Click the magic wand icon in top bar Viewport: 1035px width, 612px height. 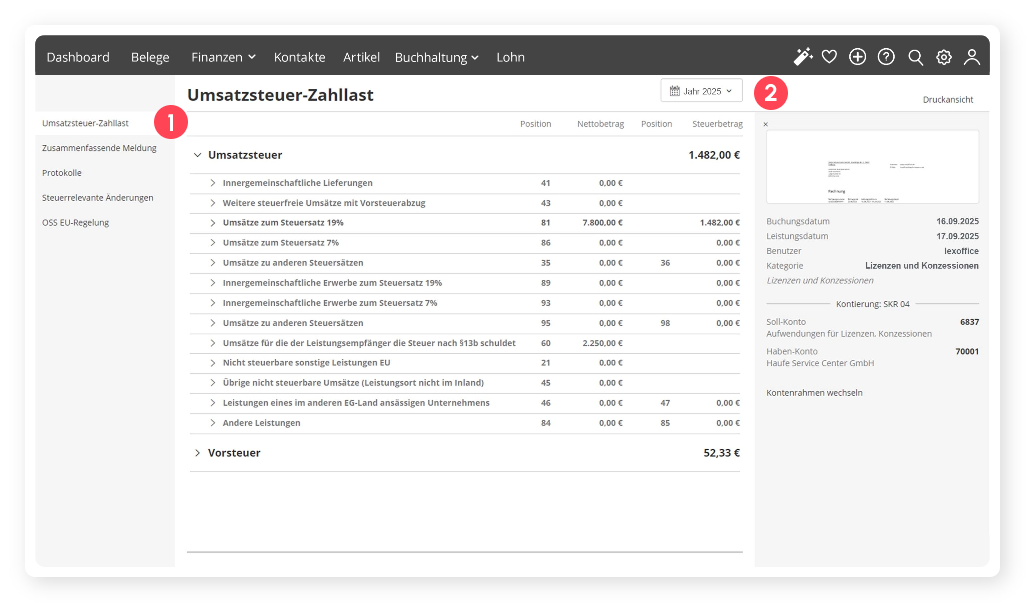[802, 57]
